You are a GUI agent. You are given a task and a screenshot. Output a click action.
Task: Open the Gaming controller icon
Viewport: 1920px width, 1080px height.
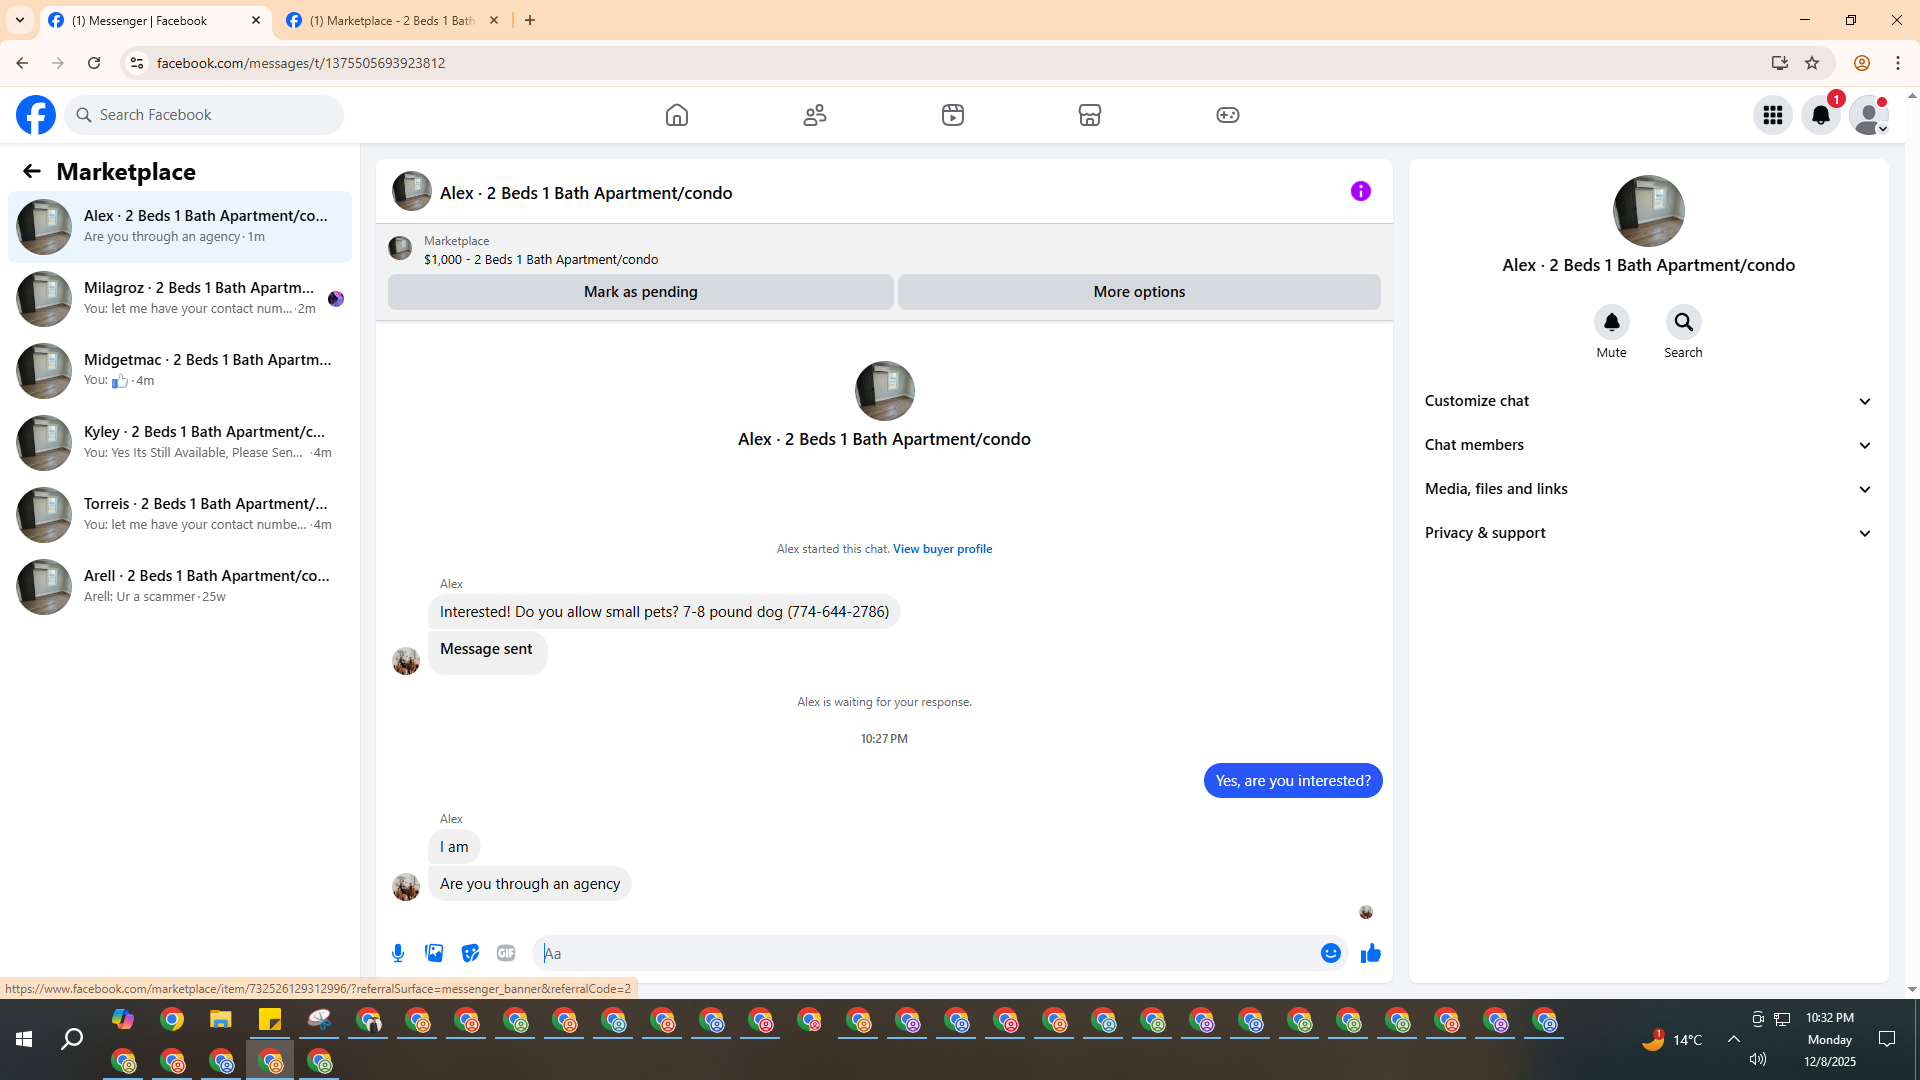pyautogui.click(x=1228, y=115)
